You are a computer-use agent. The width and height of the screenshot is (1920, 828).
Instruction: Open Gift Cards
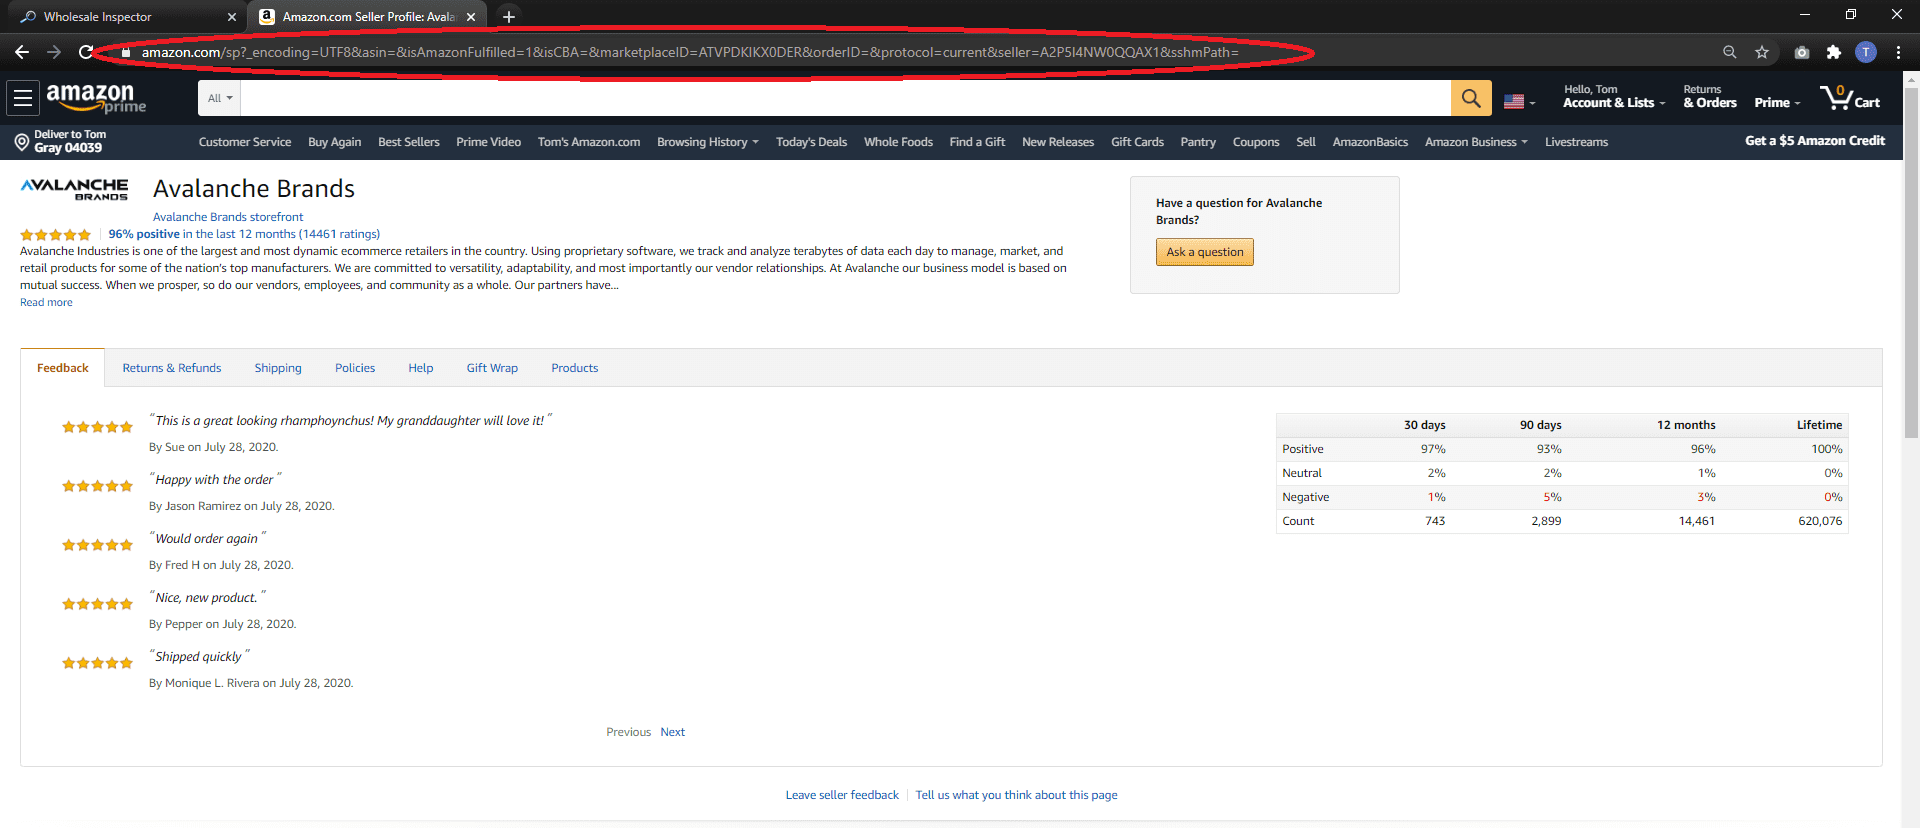tap(1138, 142)
